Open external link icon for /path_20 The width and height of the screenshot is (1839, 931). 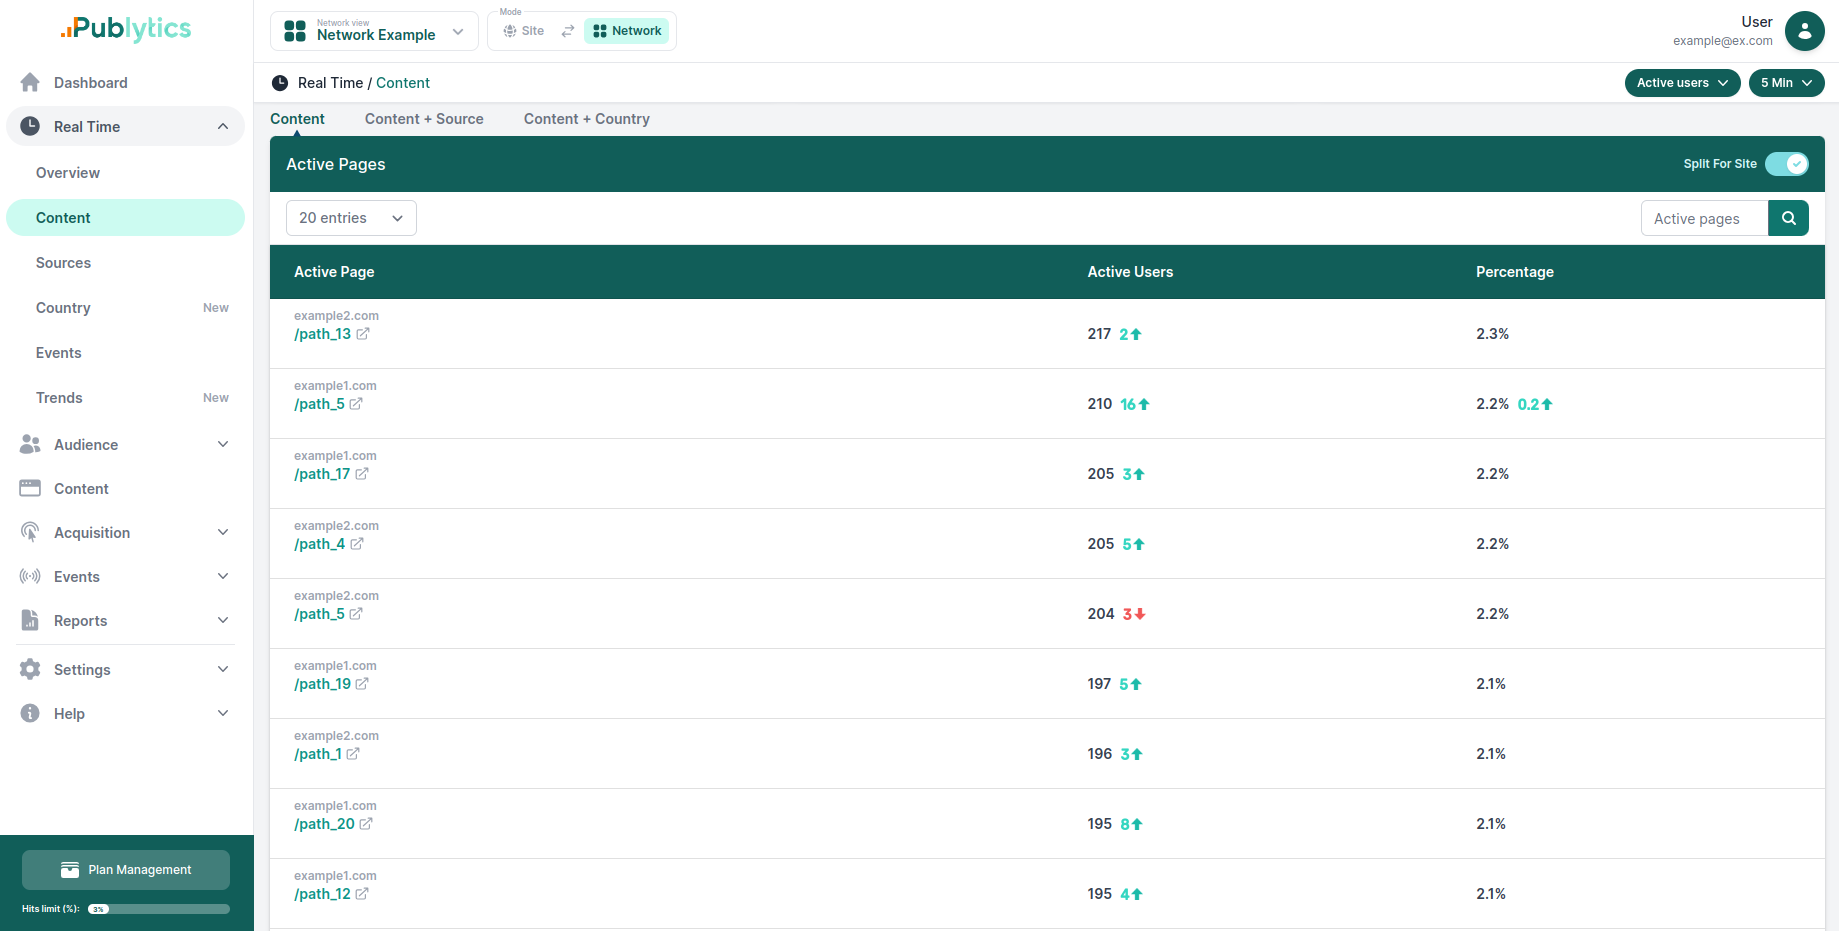click(366, 824)
